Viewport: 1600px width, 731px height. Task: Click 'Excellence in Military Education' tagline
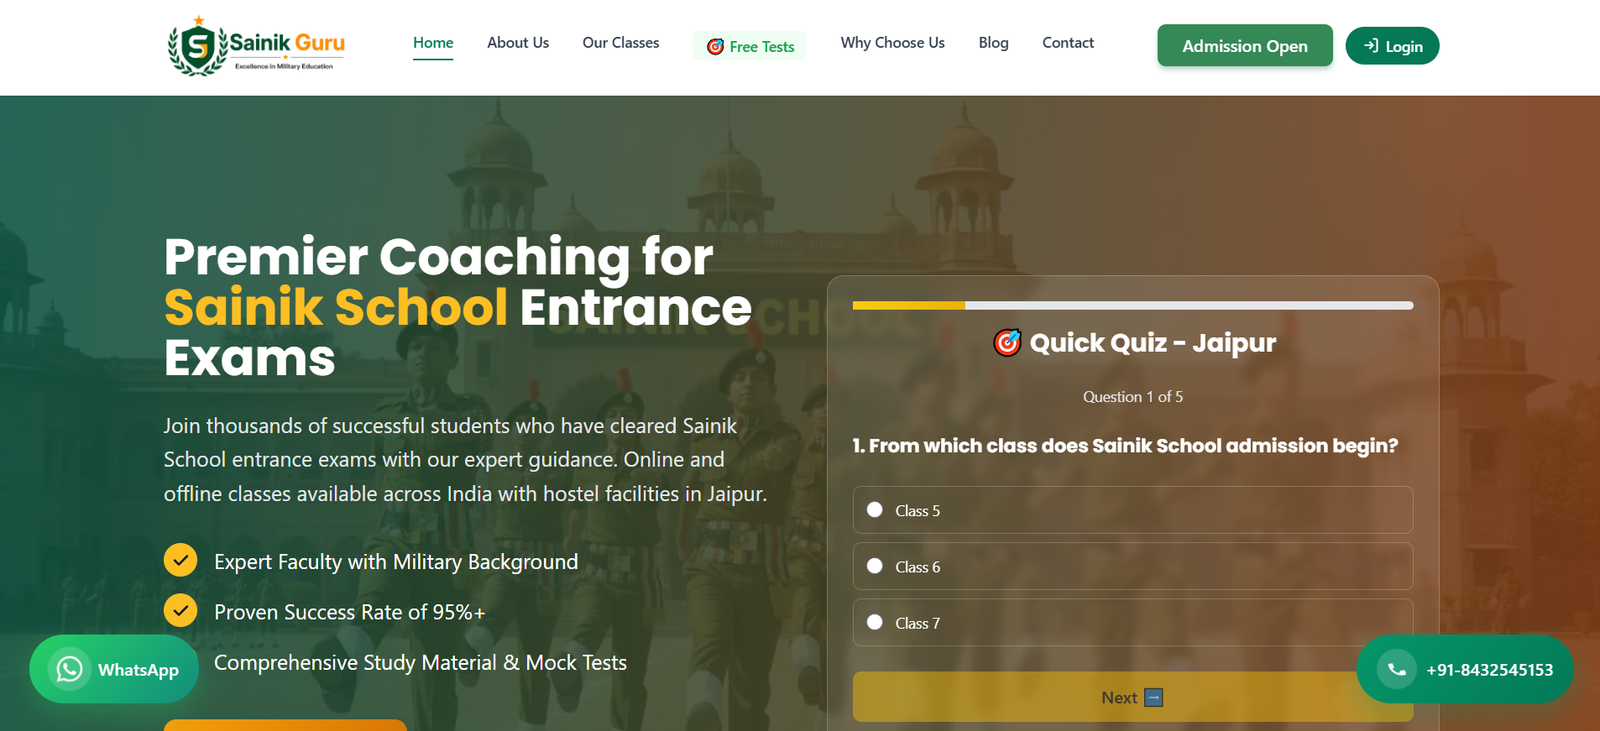pos(284,66)
